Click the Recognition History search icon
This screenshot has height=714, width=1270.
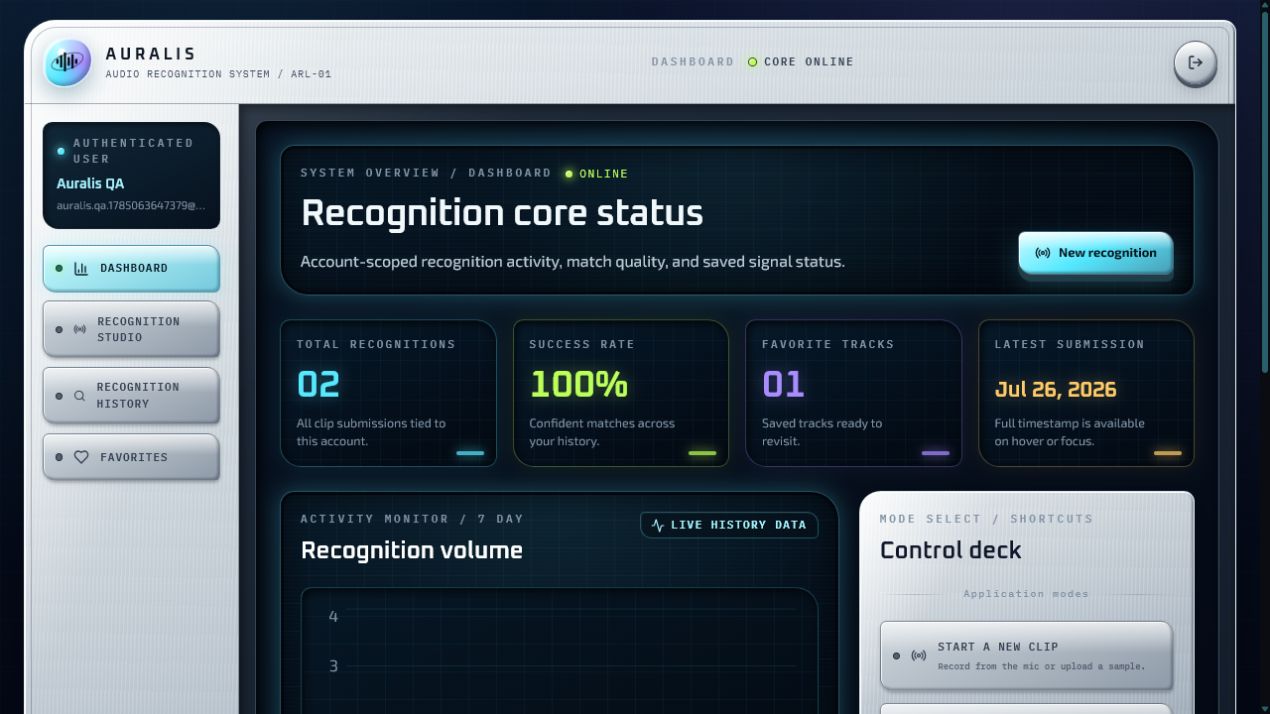point(80,396)
